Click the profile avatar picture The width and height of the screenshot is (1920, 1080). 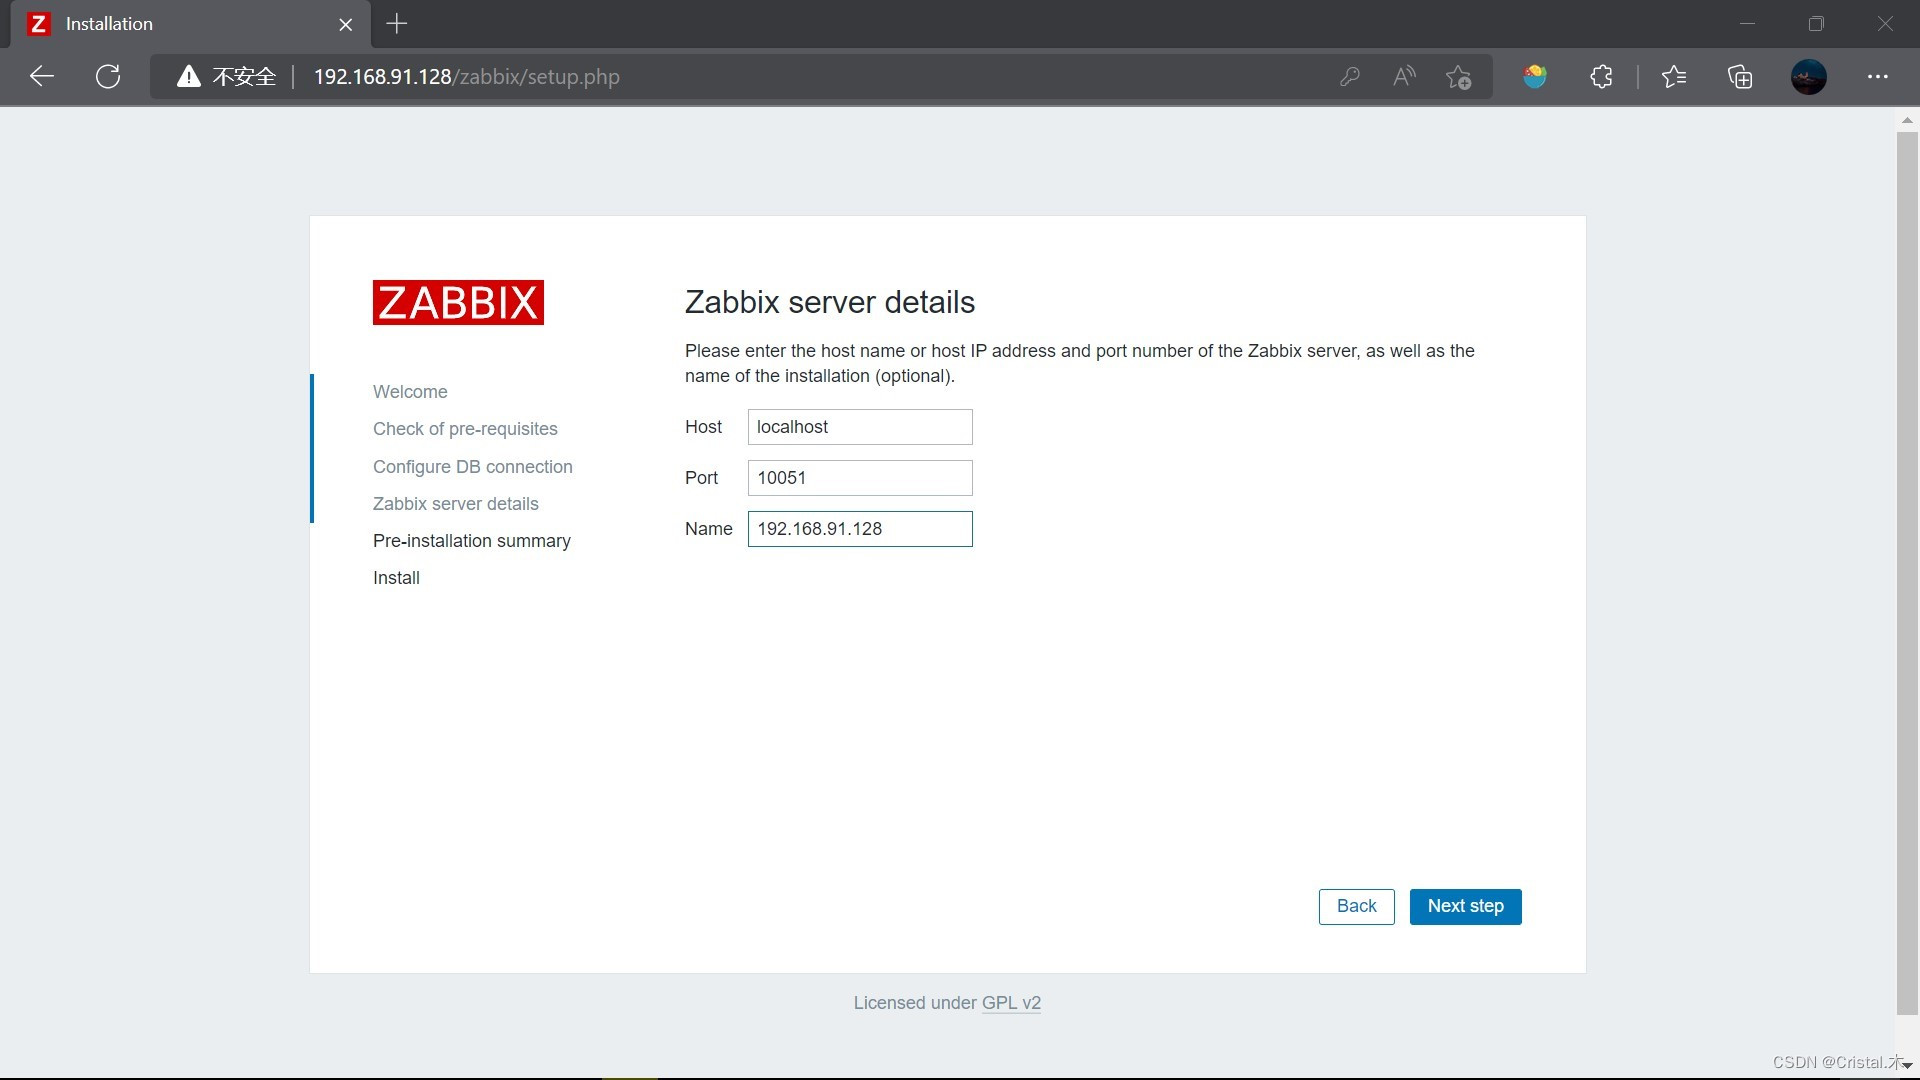click(x=1808, y=76)
